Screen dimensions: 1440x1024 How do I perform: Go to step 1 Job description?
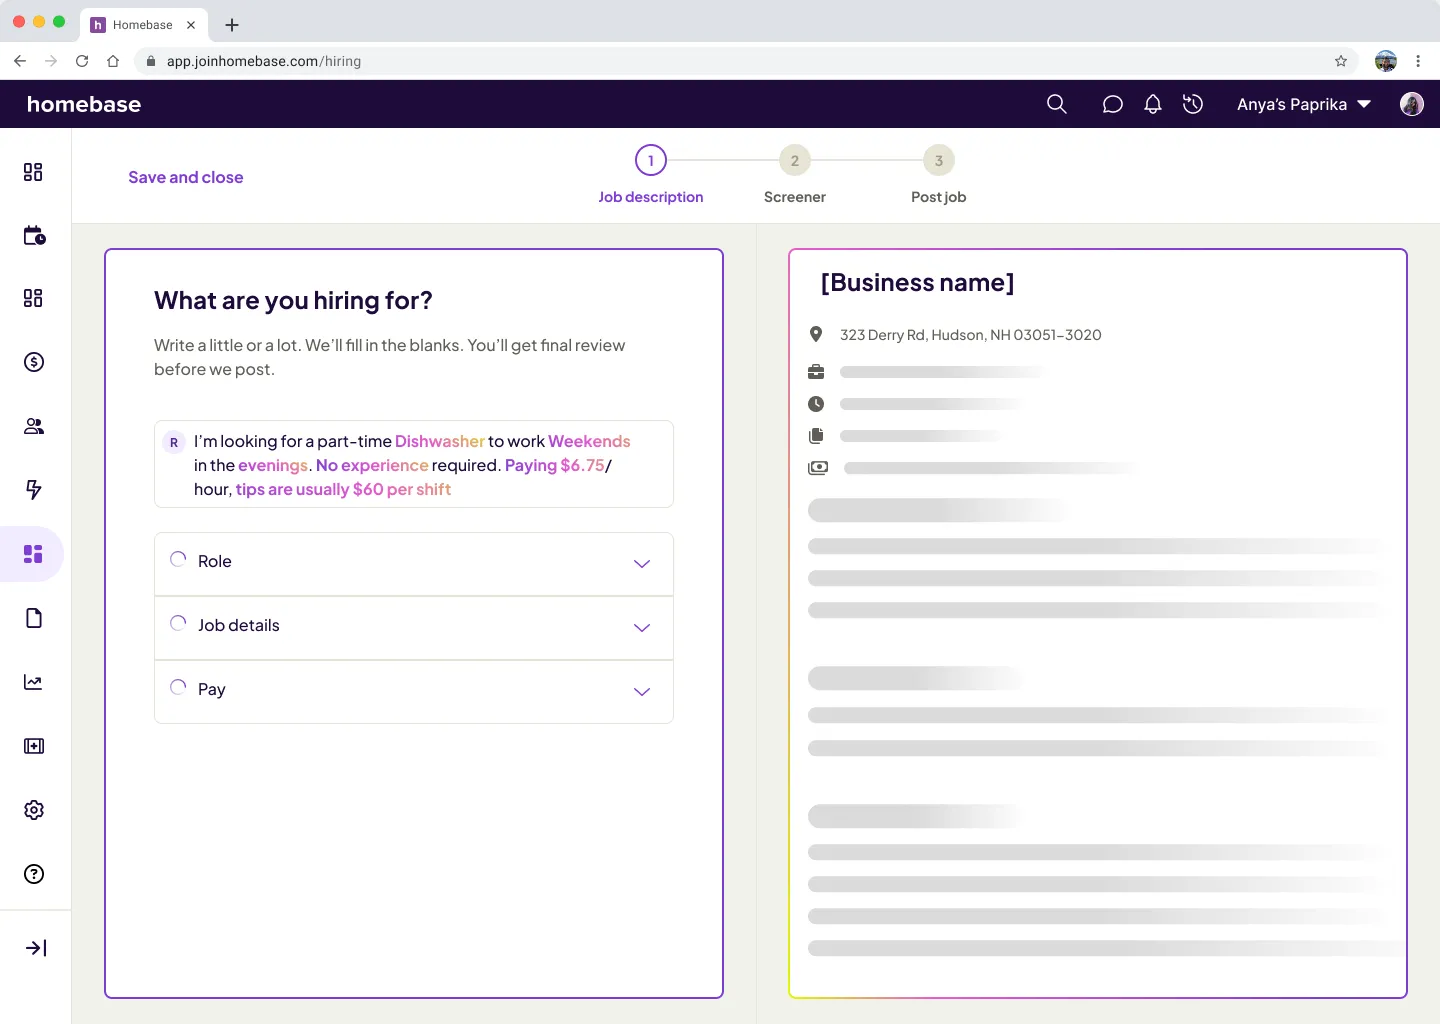tap(651, 175)
